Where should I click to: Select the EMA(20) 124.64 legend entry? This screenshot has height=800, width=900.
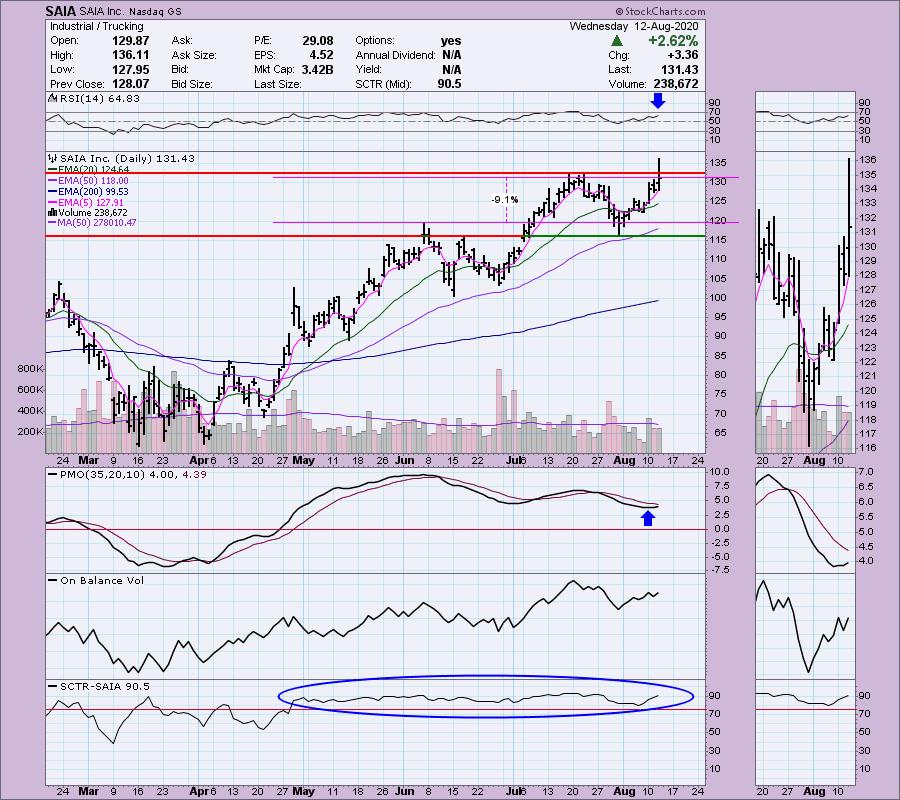89,169
